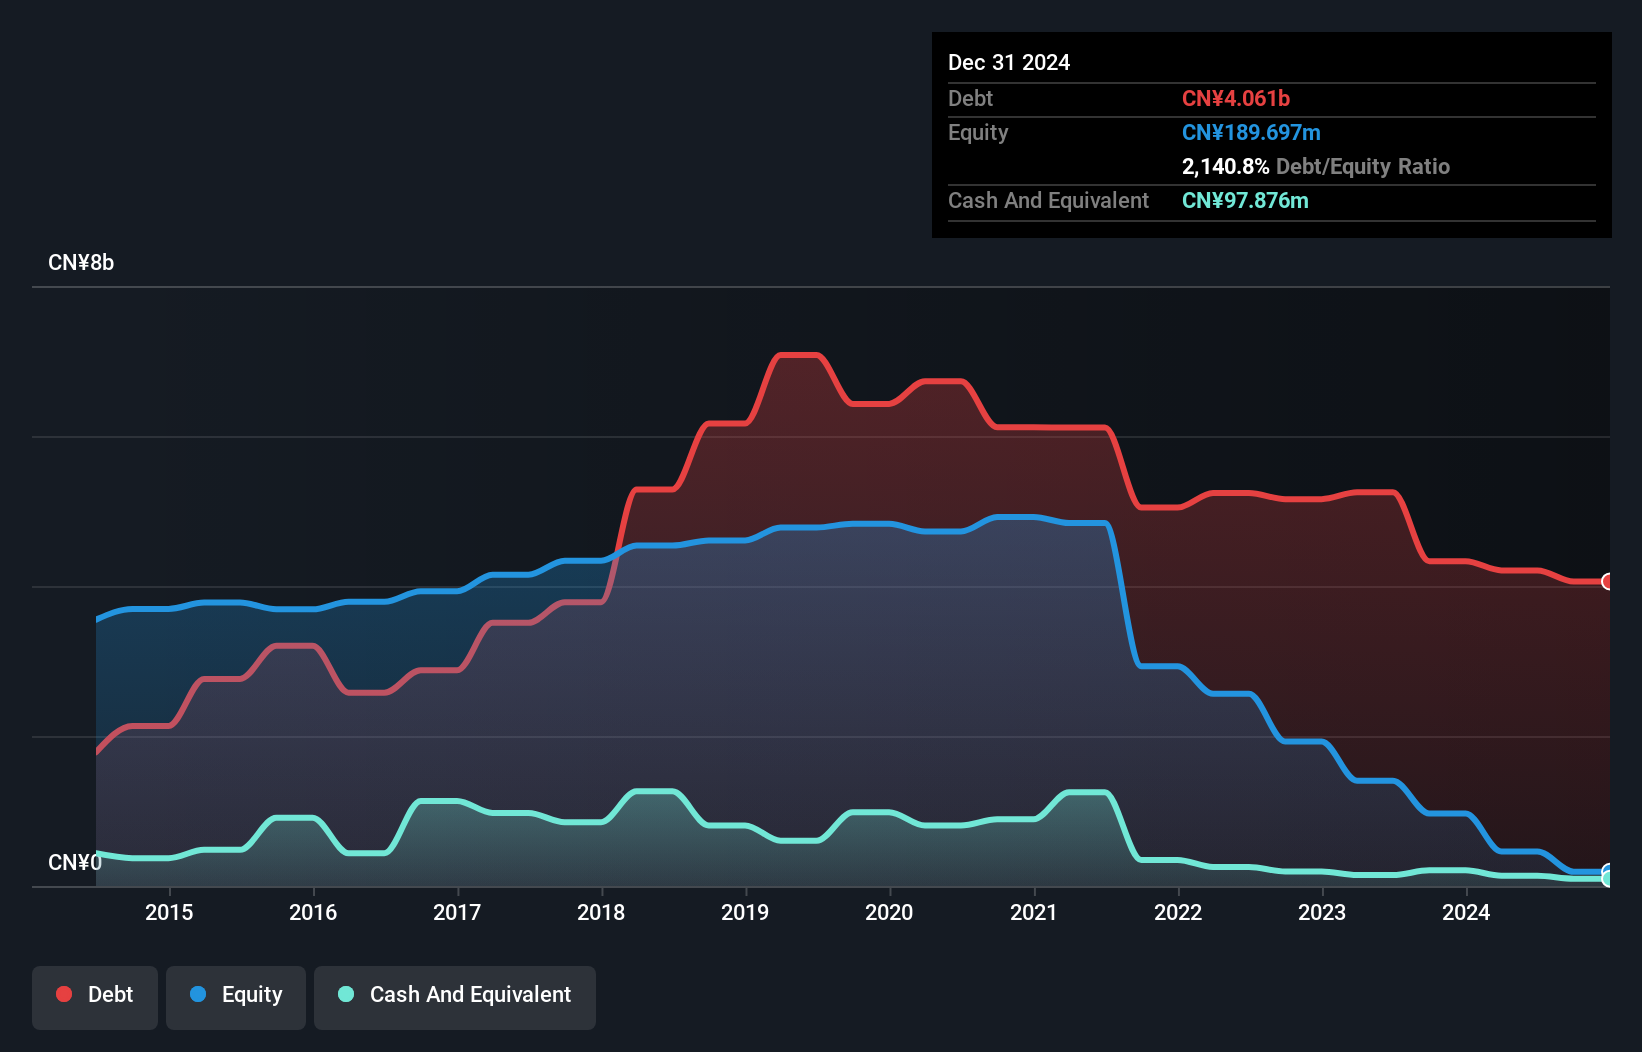Toggle the Debt legend button
1642x1052 pixels.
pos(95,997)
